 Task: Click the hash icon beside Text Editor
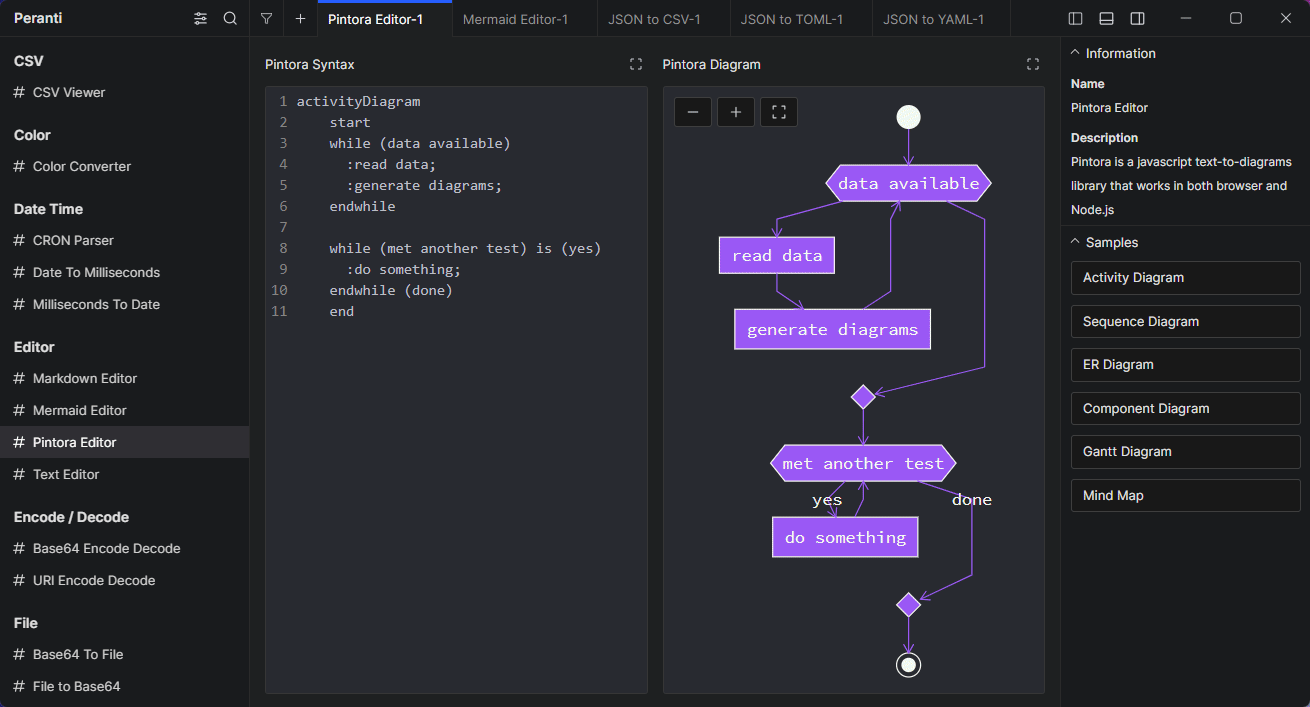tap(19, 474)
